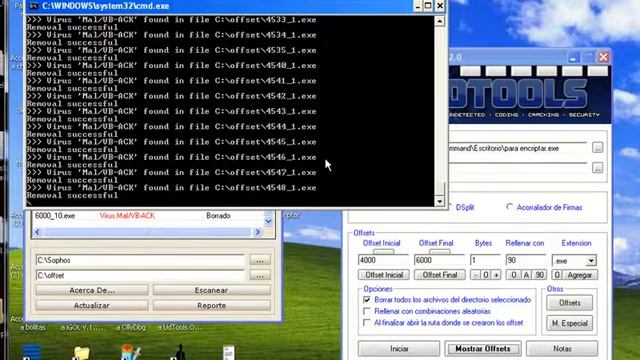
Task: Click the scanner results list down arrow
Action: click(268, 221)
